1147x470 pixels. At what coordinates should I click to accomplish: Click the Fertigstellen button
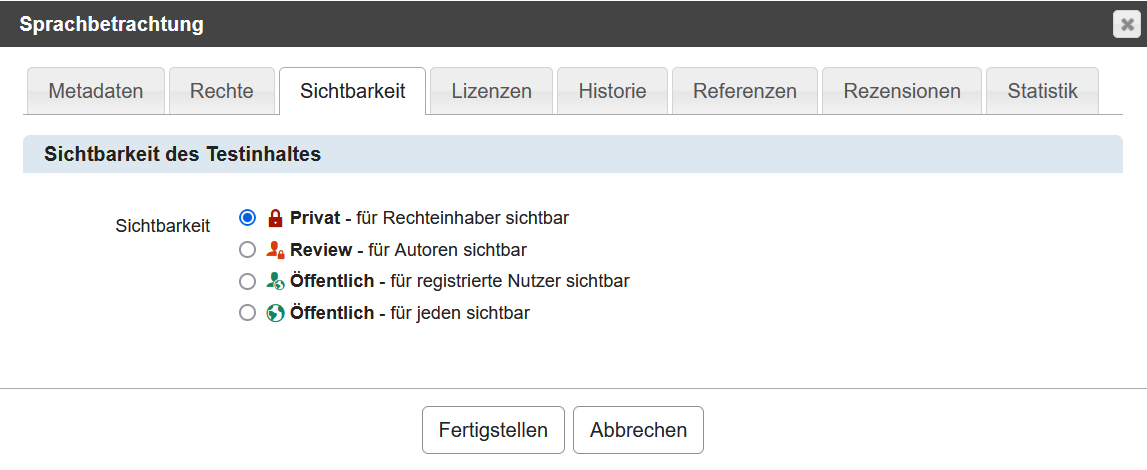coord(493,430)
